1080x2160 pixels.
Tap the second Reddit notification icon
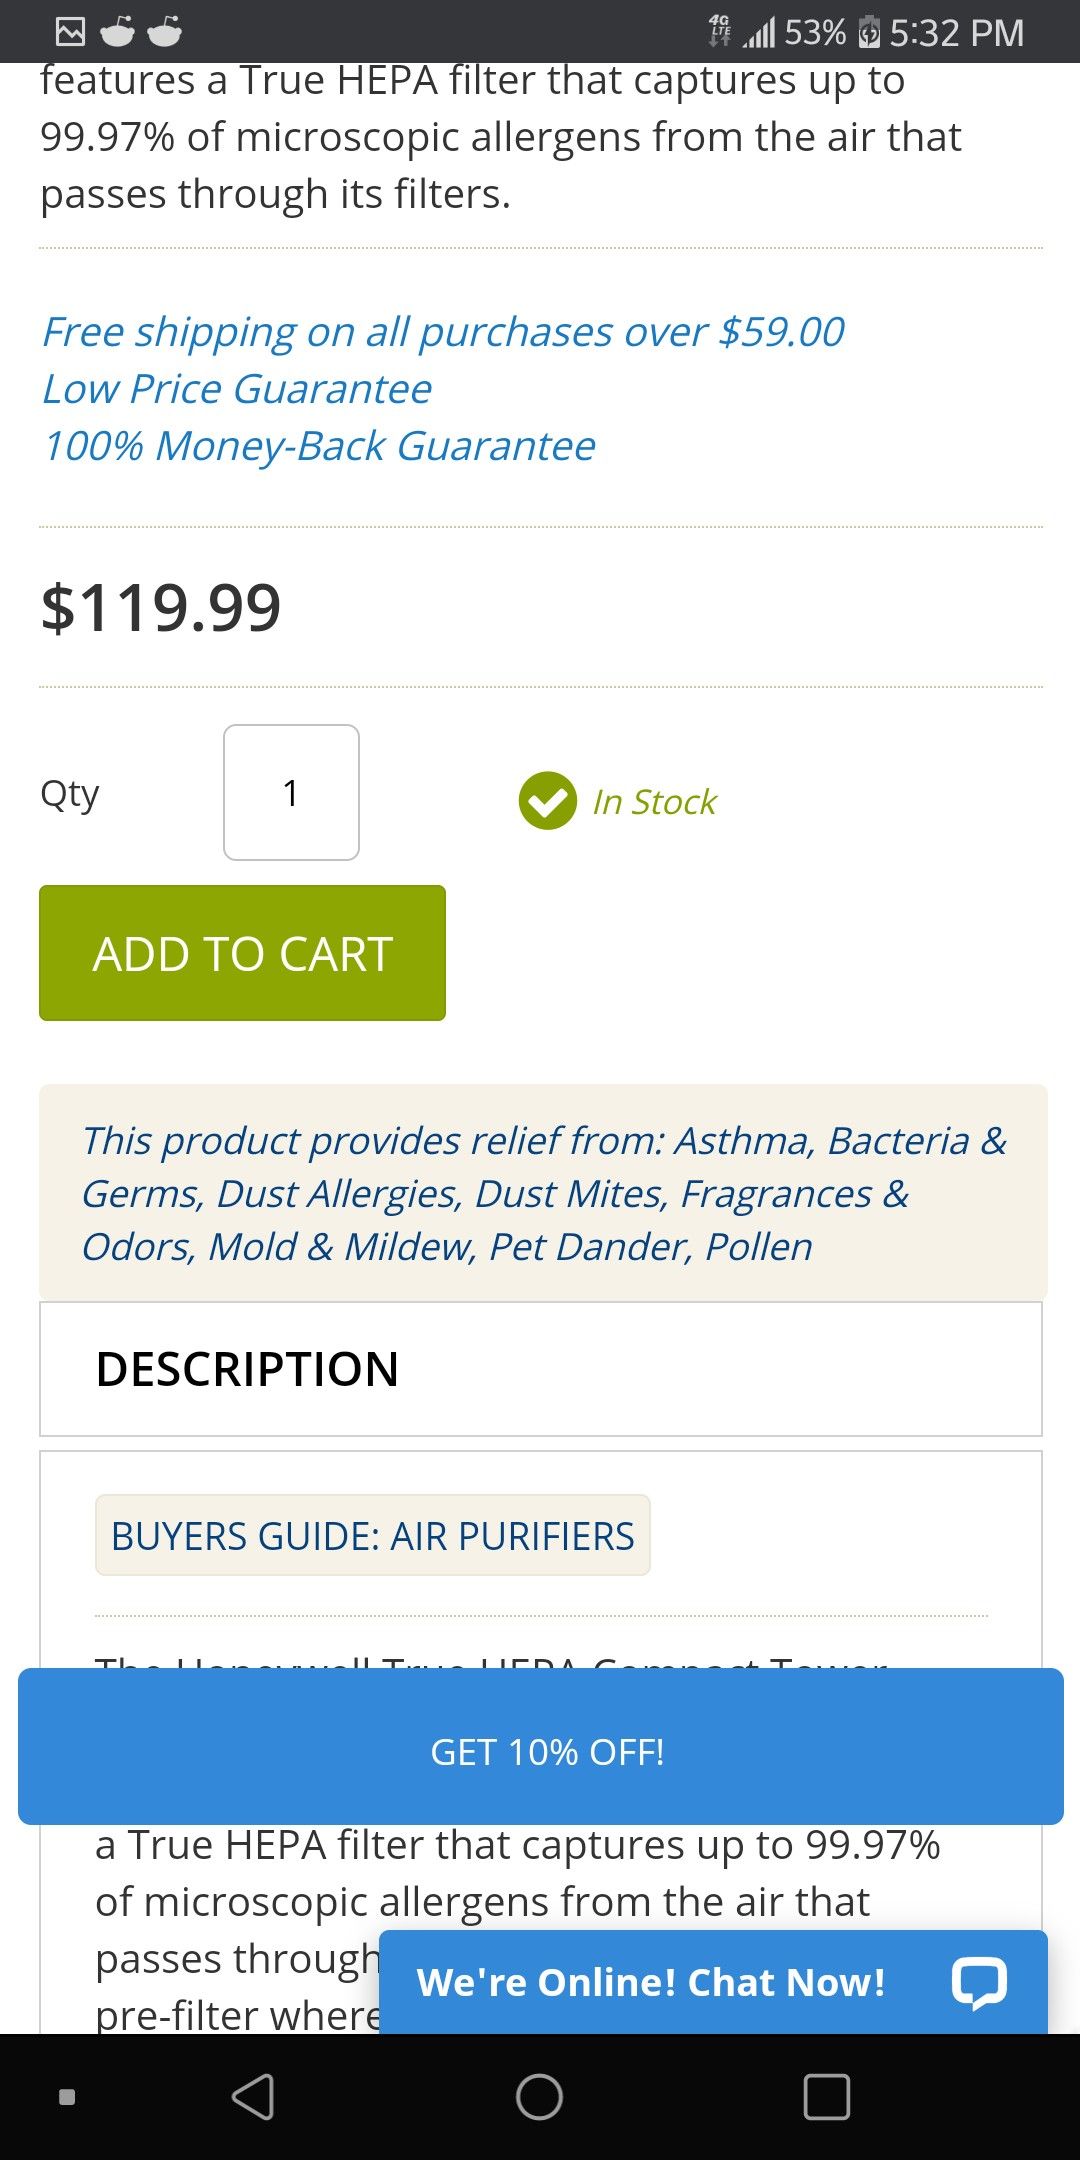tap(165, 32)
